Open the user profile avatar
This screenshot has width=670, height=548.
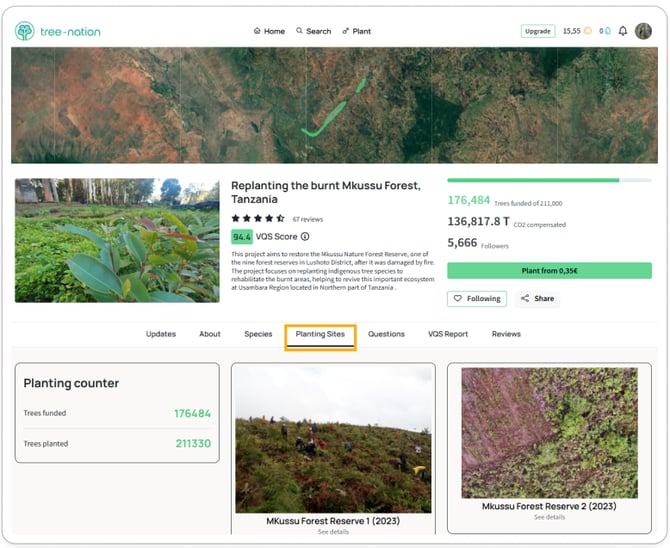coord(643,31)
